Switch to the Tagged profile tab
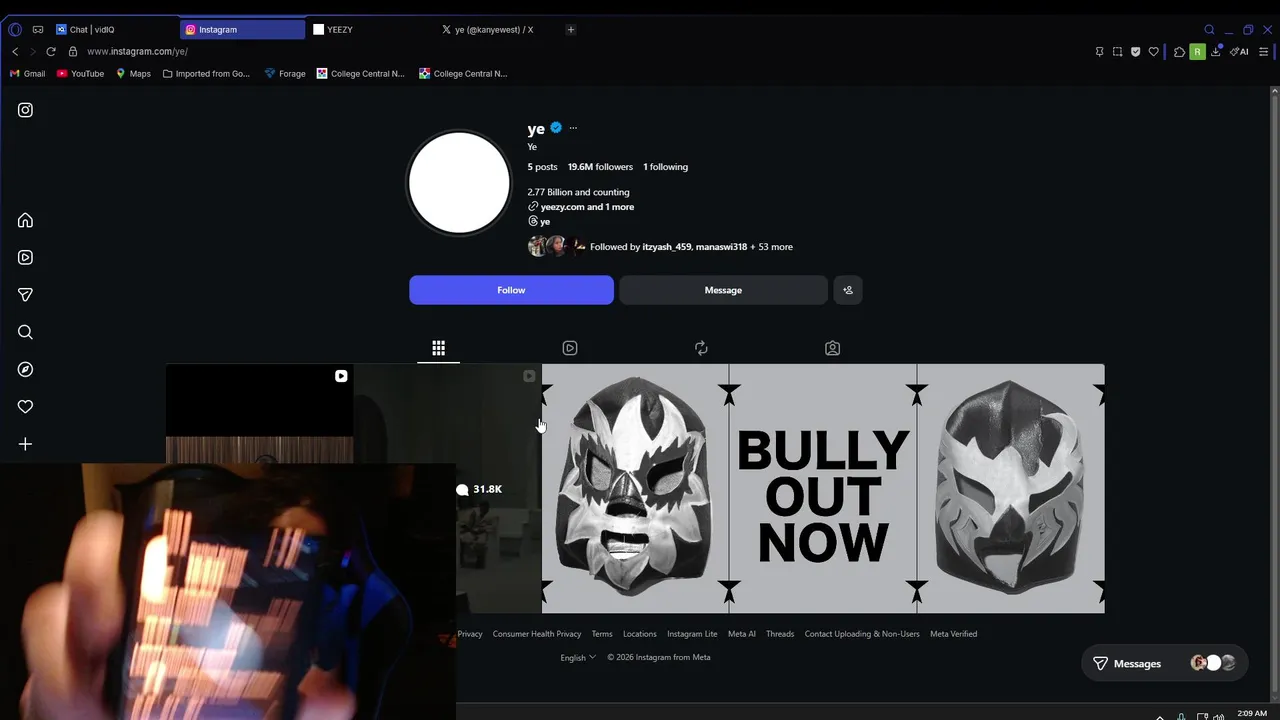Image resolution: width=1280 pixels, height=720 pixels. coord(832,348)
